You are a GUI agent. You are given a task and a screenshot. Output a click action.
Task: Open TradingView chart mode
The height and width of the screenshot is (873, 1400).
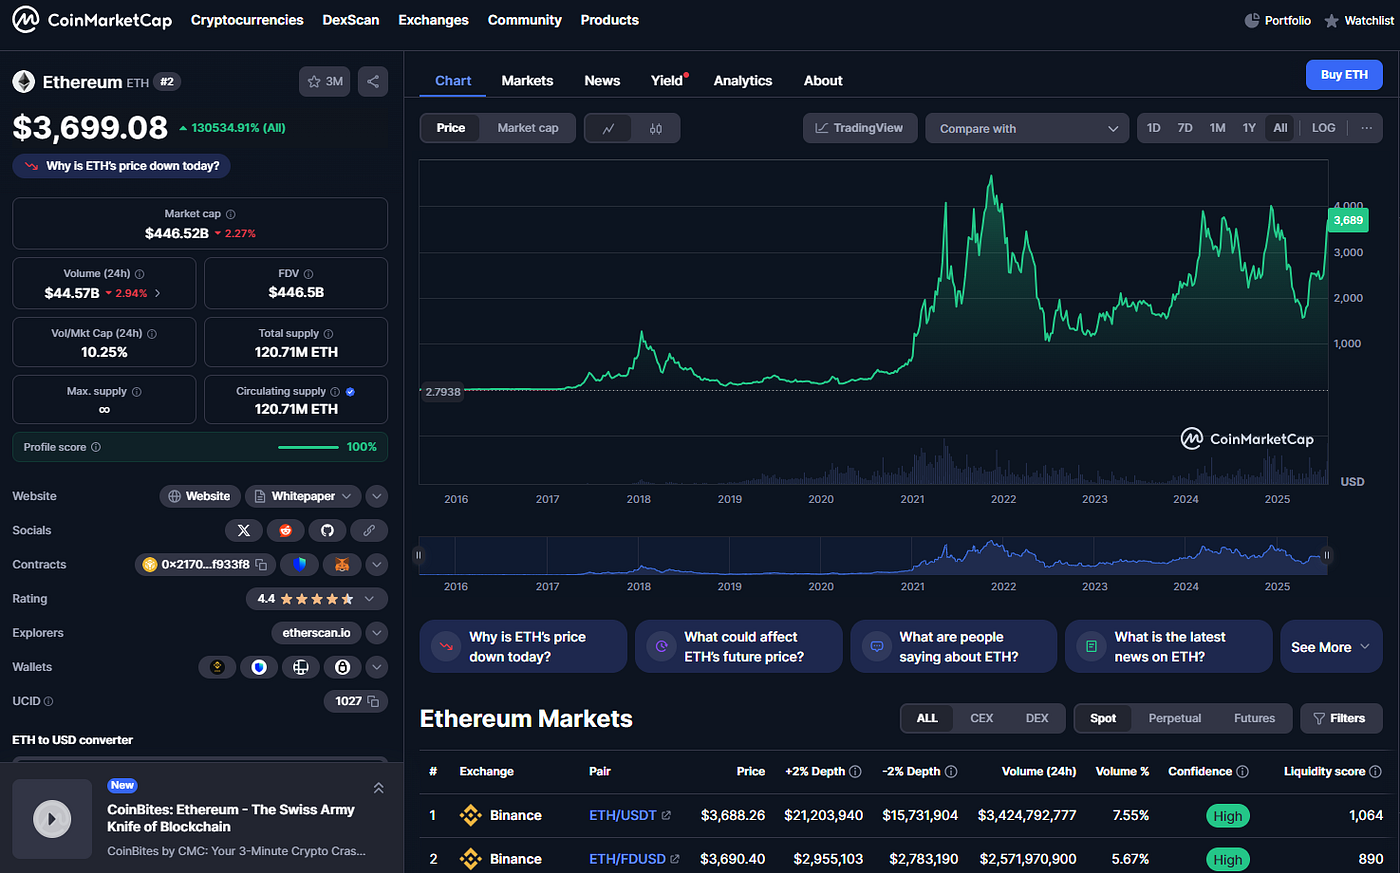[859, 128]
